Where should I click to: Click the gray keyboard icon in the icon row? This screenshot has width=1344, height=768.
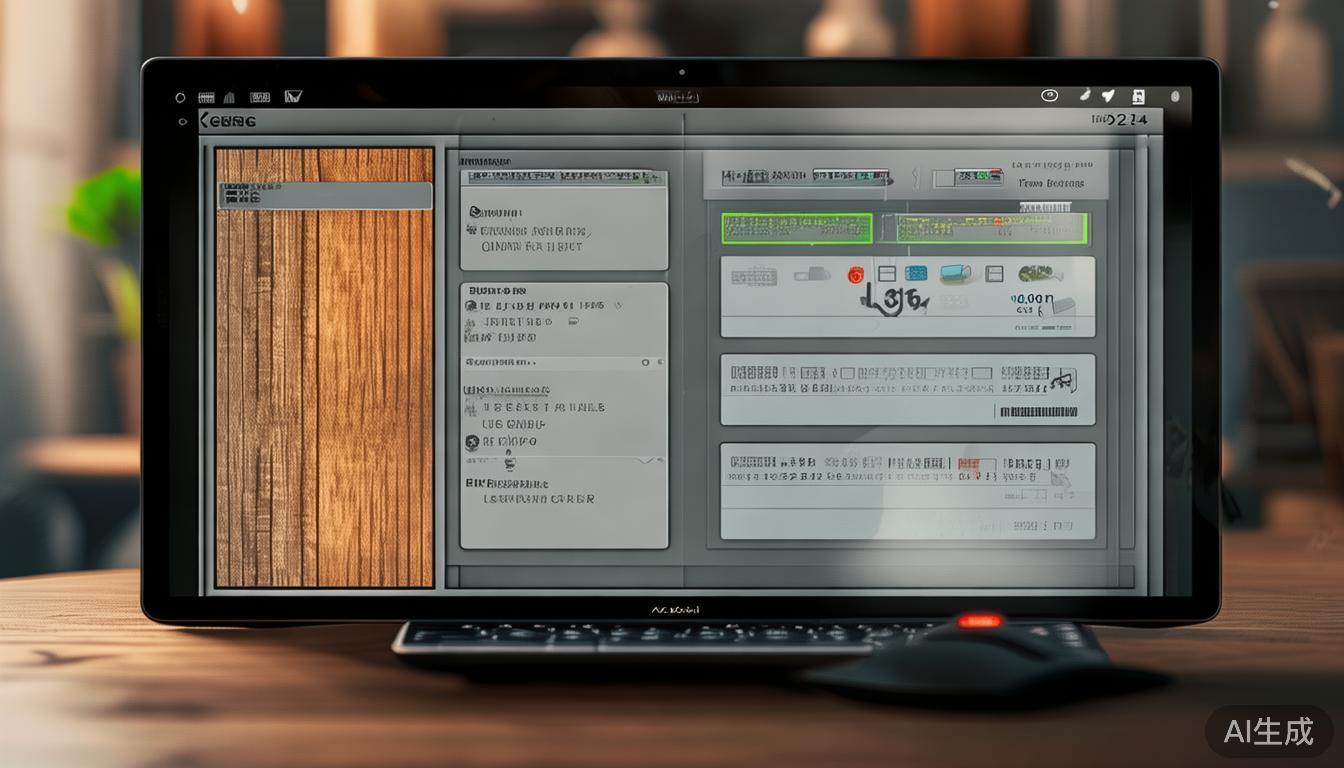pos(754,275)
